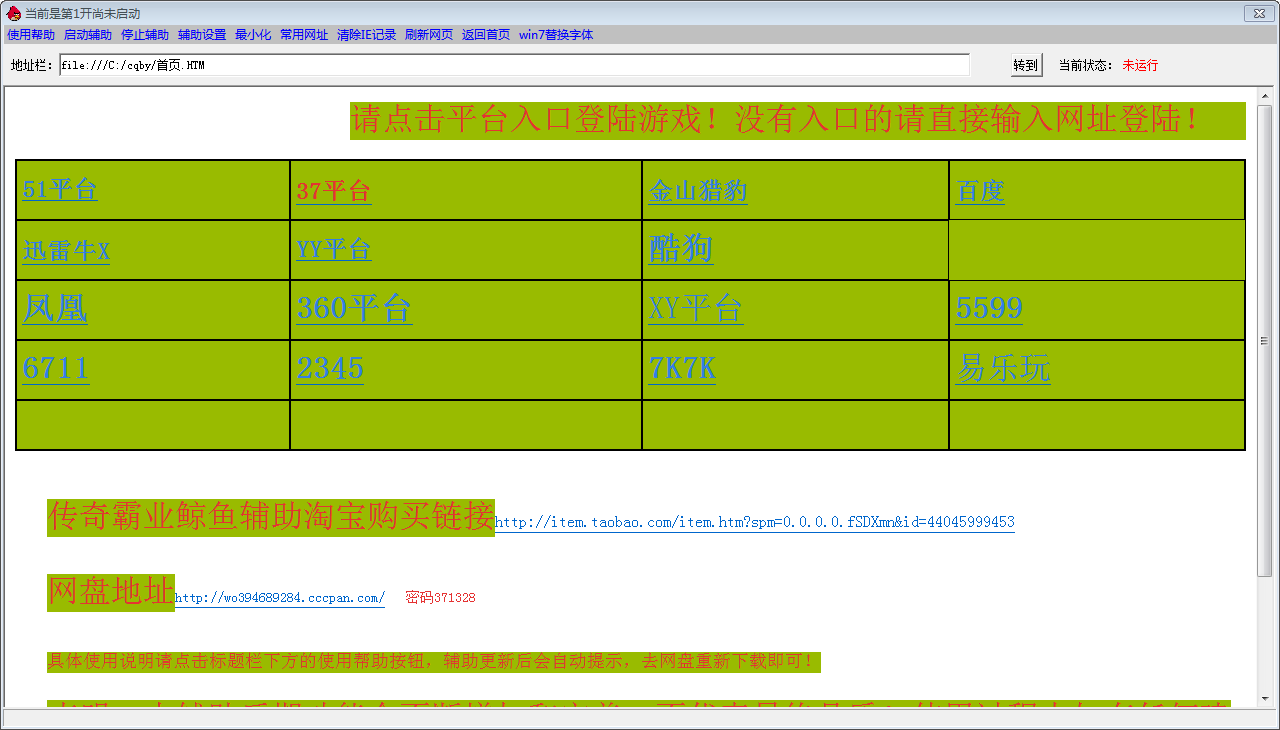Click 刷新网页 to reload page
This screenshot has height=730, width=1280.
(x=429, y=35)
